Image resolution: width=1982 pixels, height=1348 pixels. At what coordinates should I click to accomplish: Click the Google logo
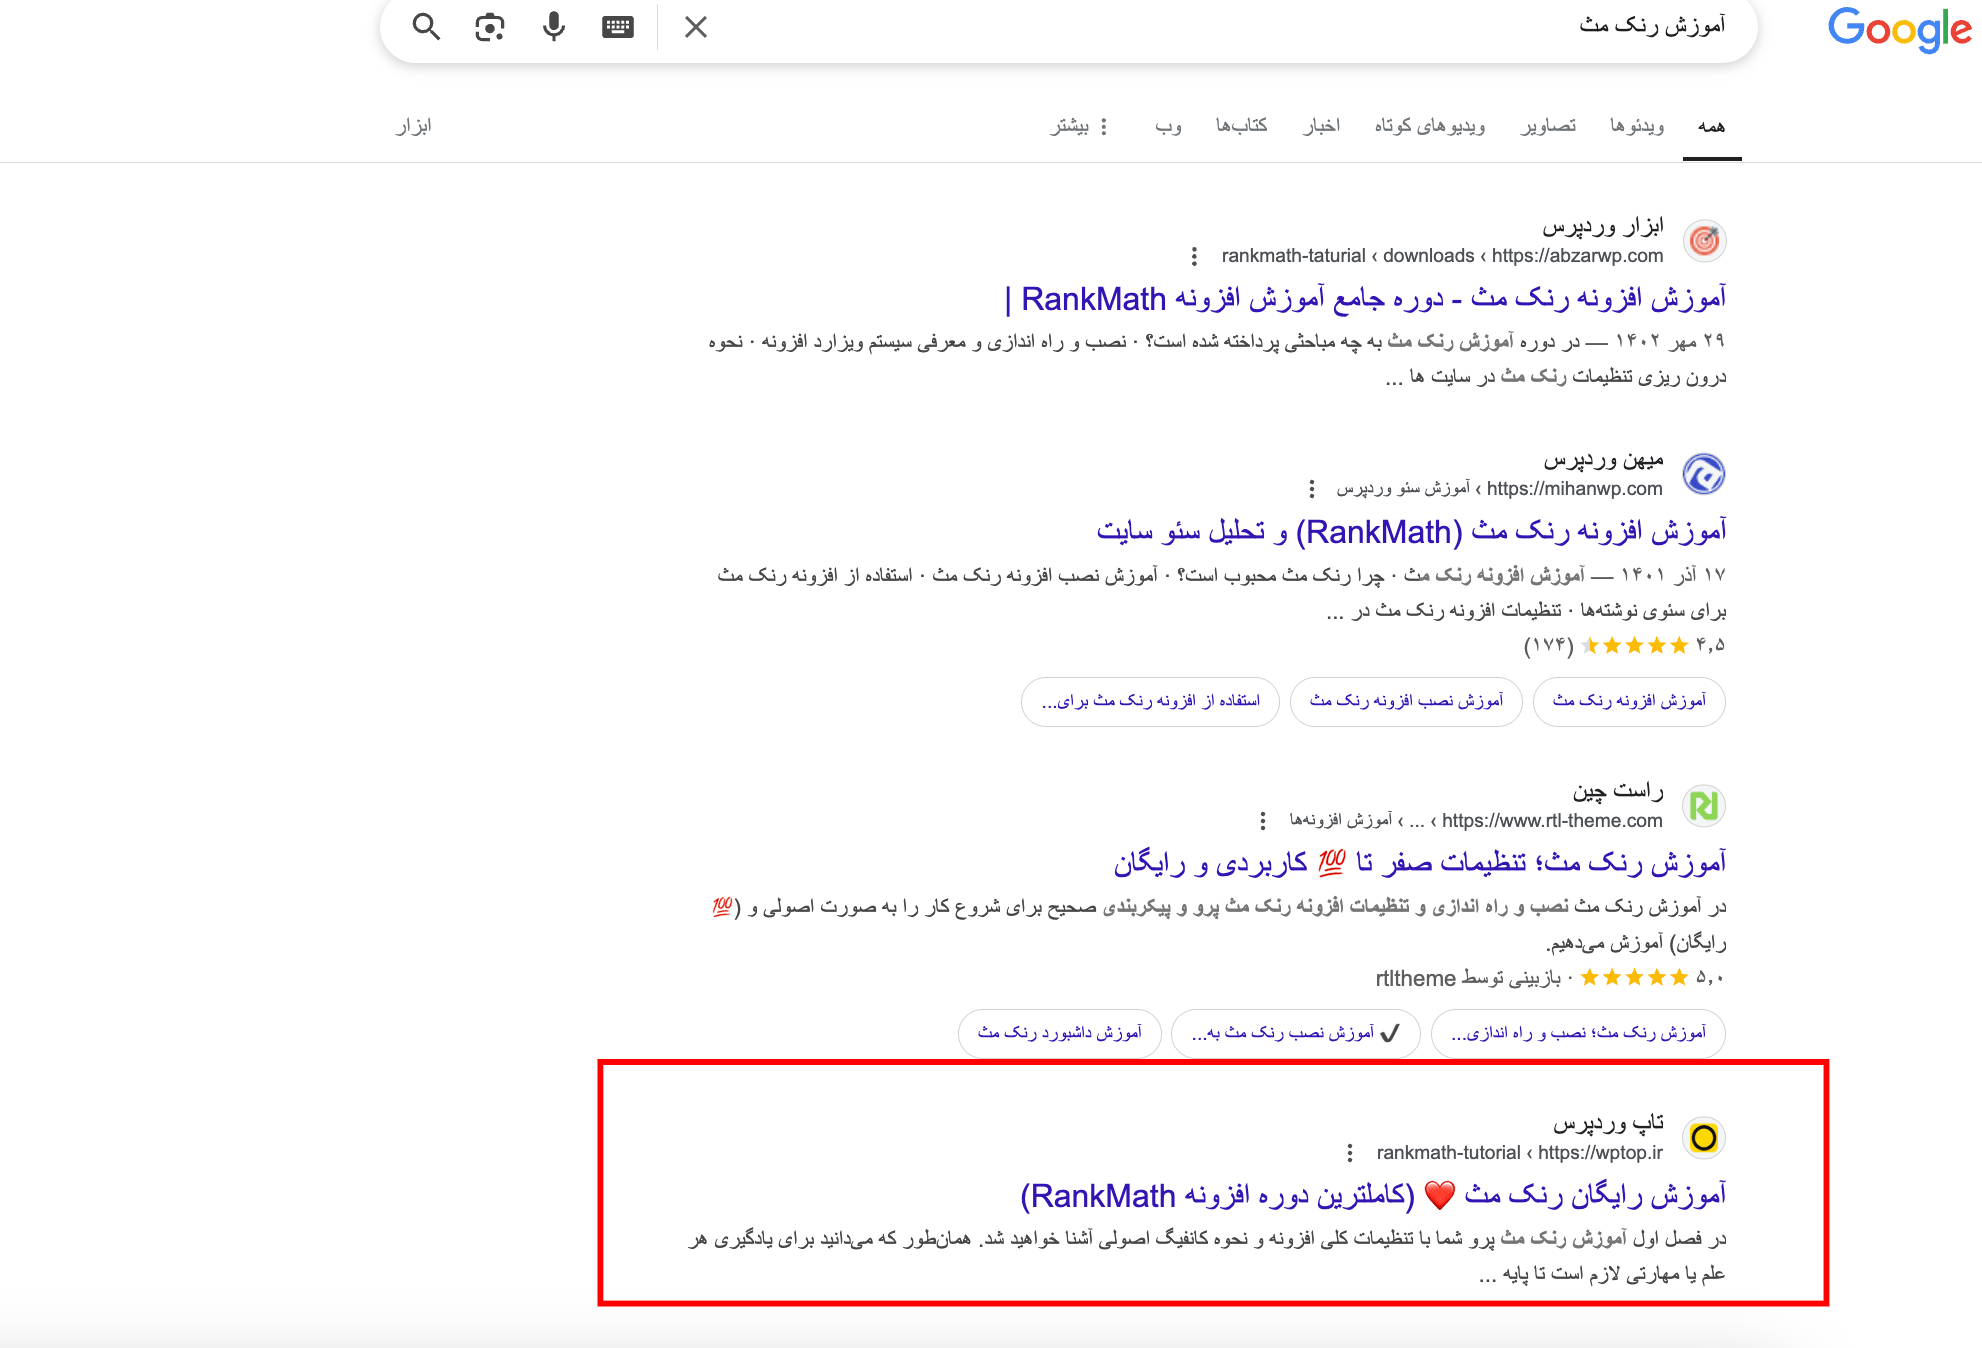click(1899, 29)
